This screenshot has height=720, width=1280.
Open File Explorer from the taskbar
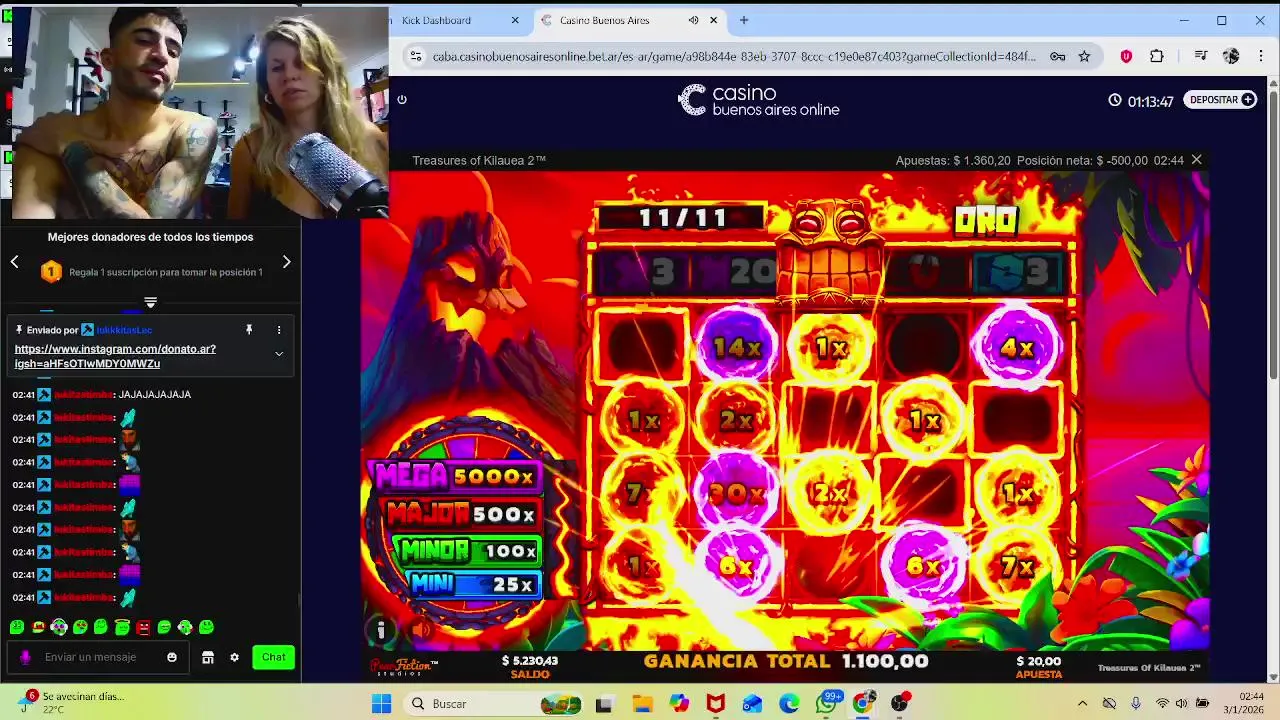click(641, 704)
